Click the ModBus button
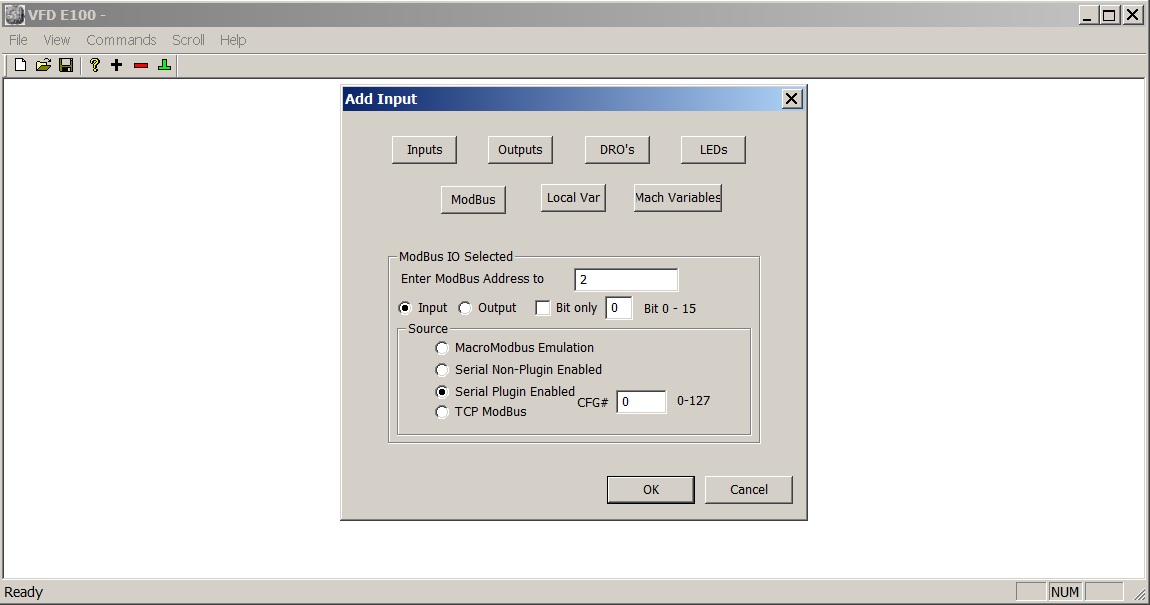The width and height of the screenshot is (1150, 605). click(x=473, y=199)
